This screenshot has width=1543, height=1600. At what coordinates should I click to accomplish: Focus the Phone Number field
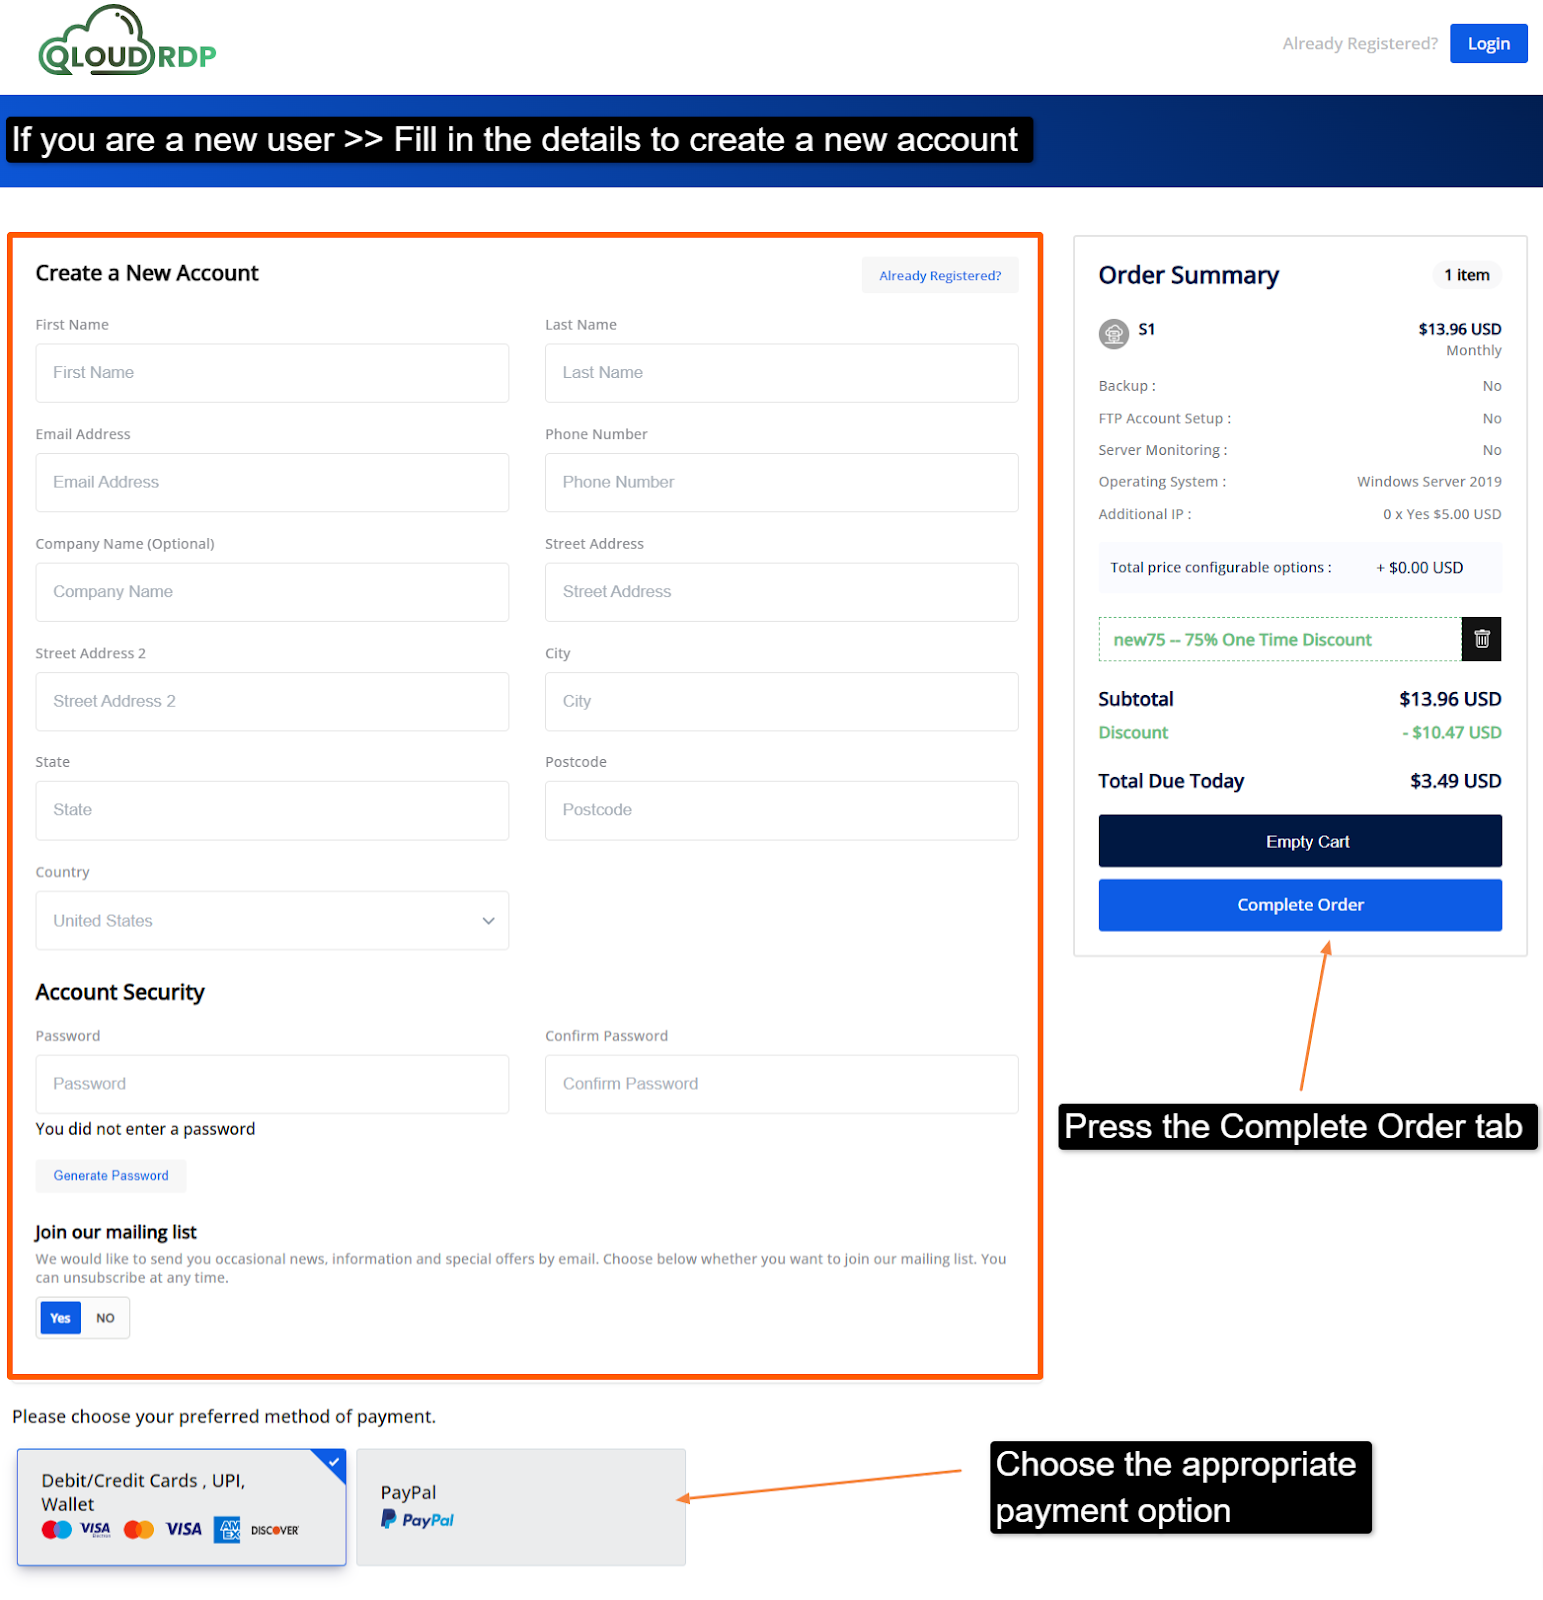tap(781, 482)
